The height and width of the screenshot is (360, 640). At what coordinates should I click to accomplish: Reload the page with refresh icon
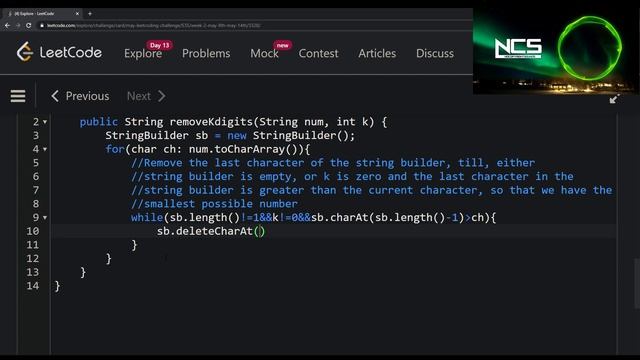[x=29, y=25]
